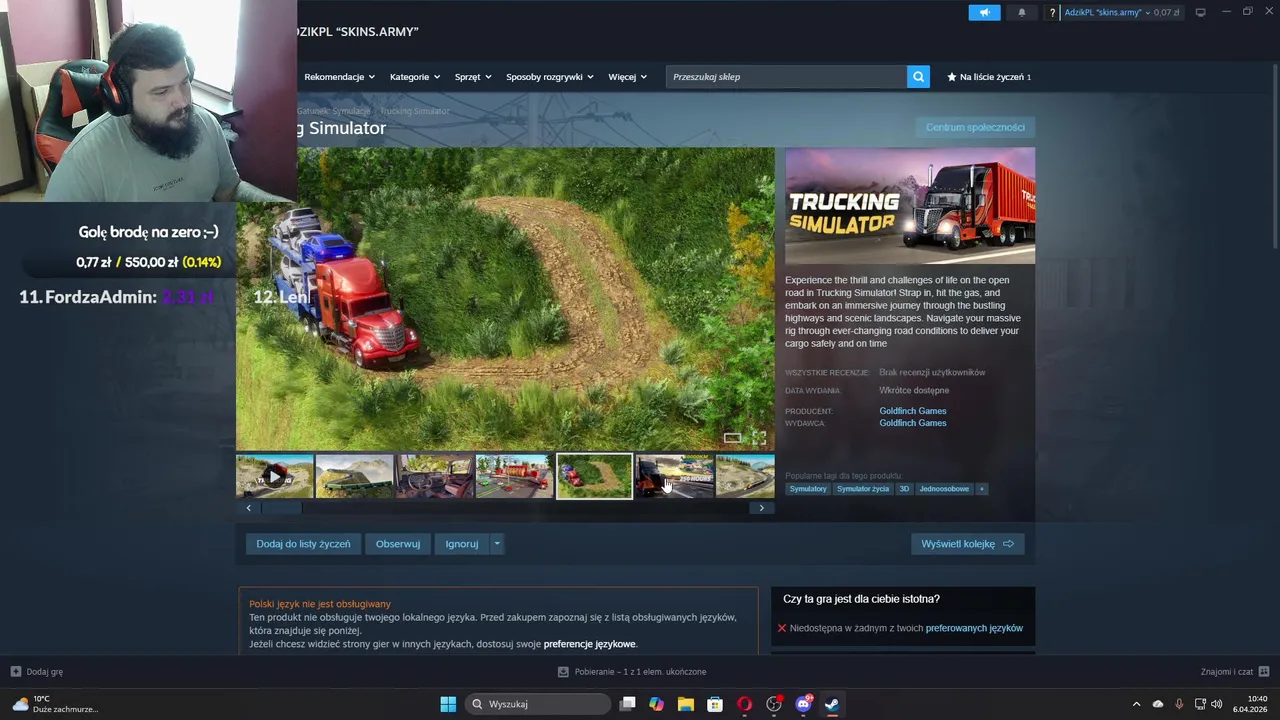The height and width of the screenshot is (720, 1280).
Task: Select the 'Symulator życia' tag
Action: [x=863, y=489]
